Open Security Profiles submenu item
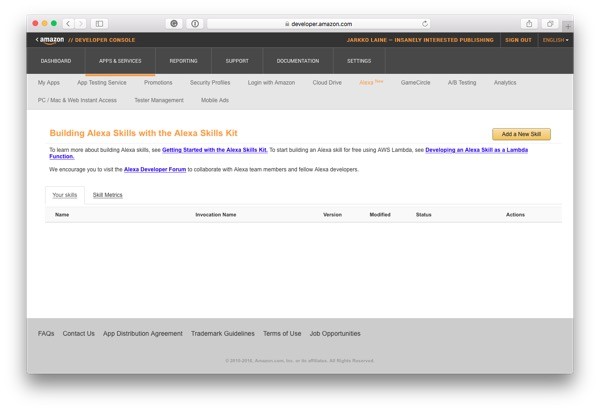 210,82
